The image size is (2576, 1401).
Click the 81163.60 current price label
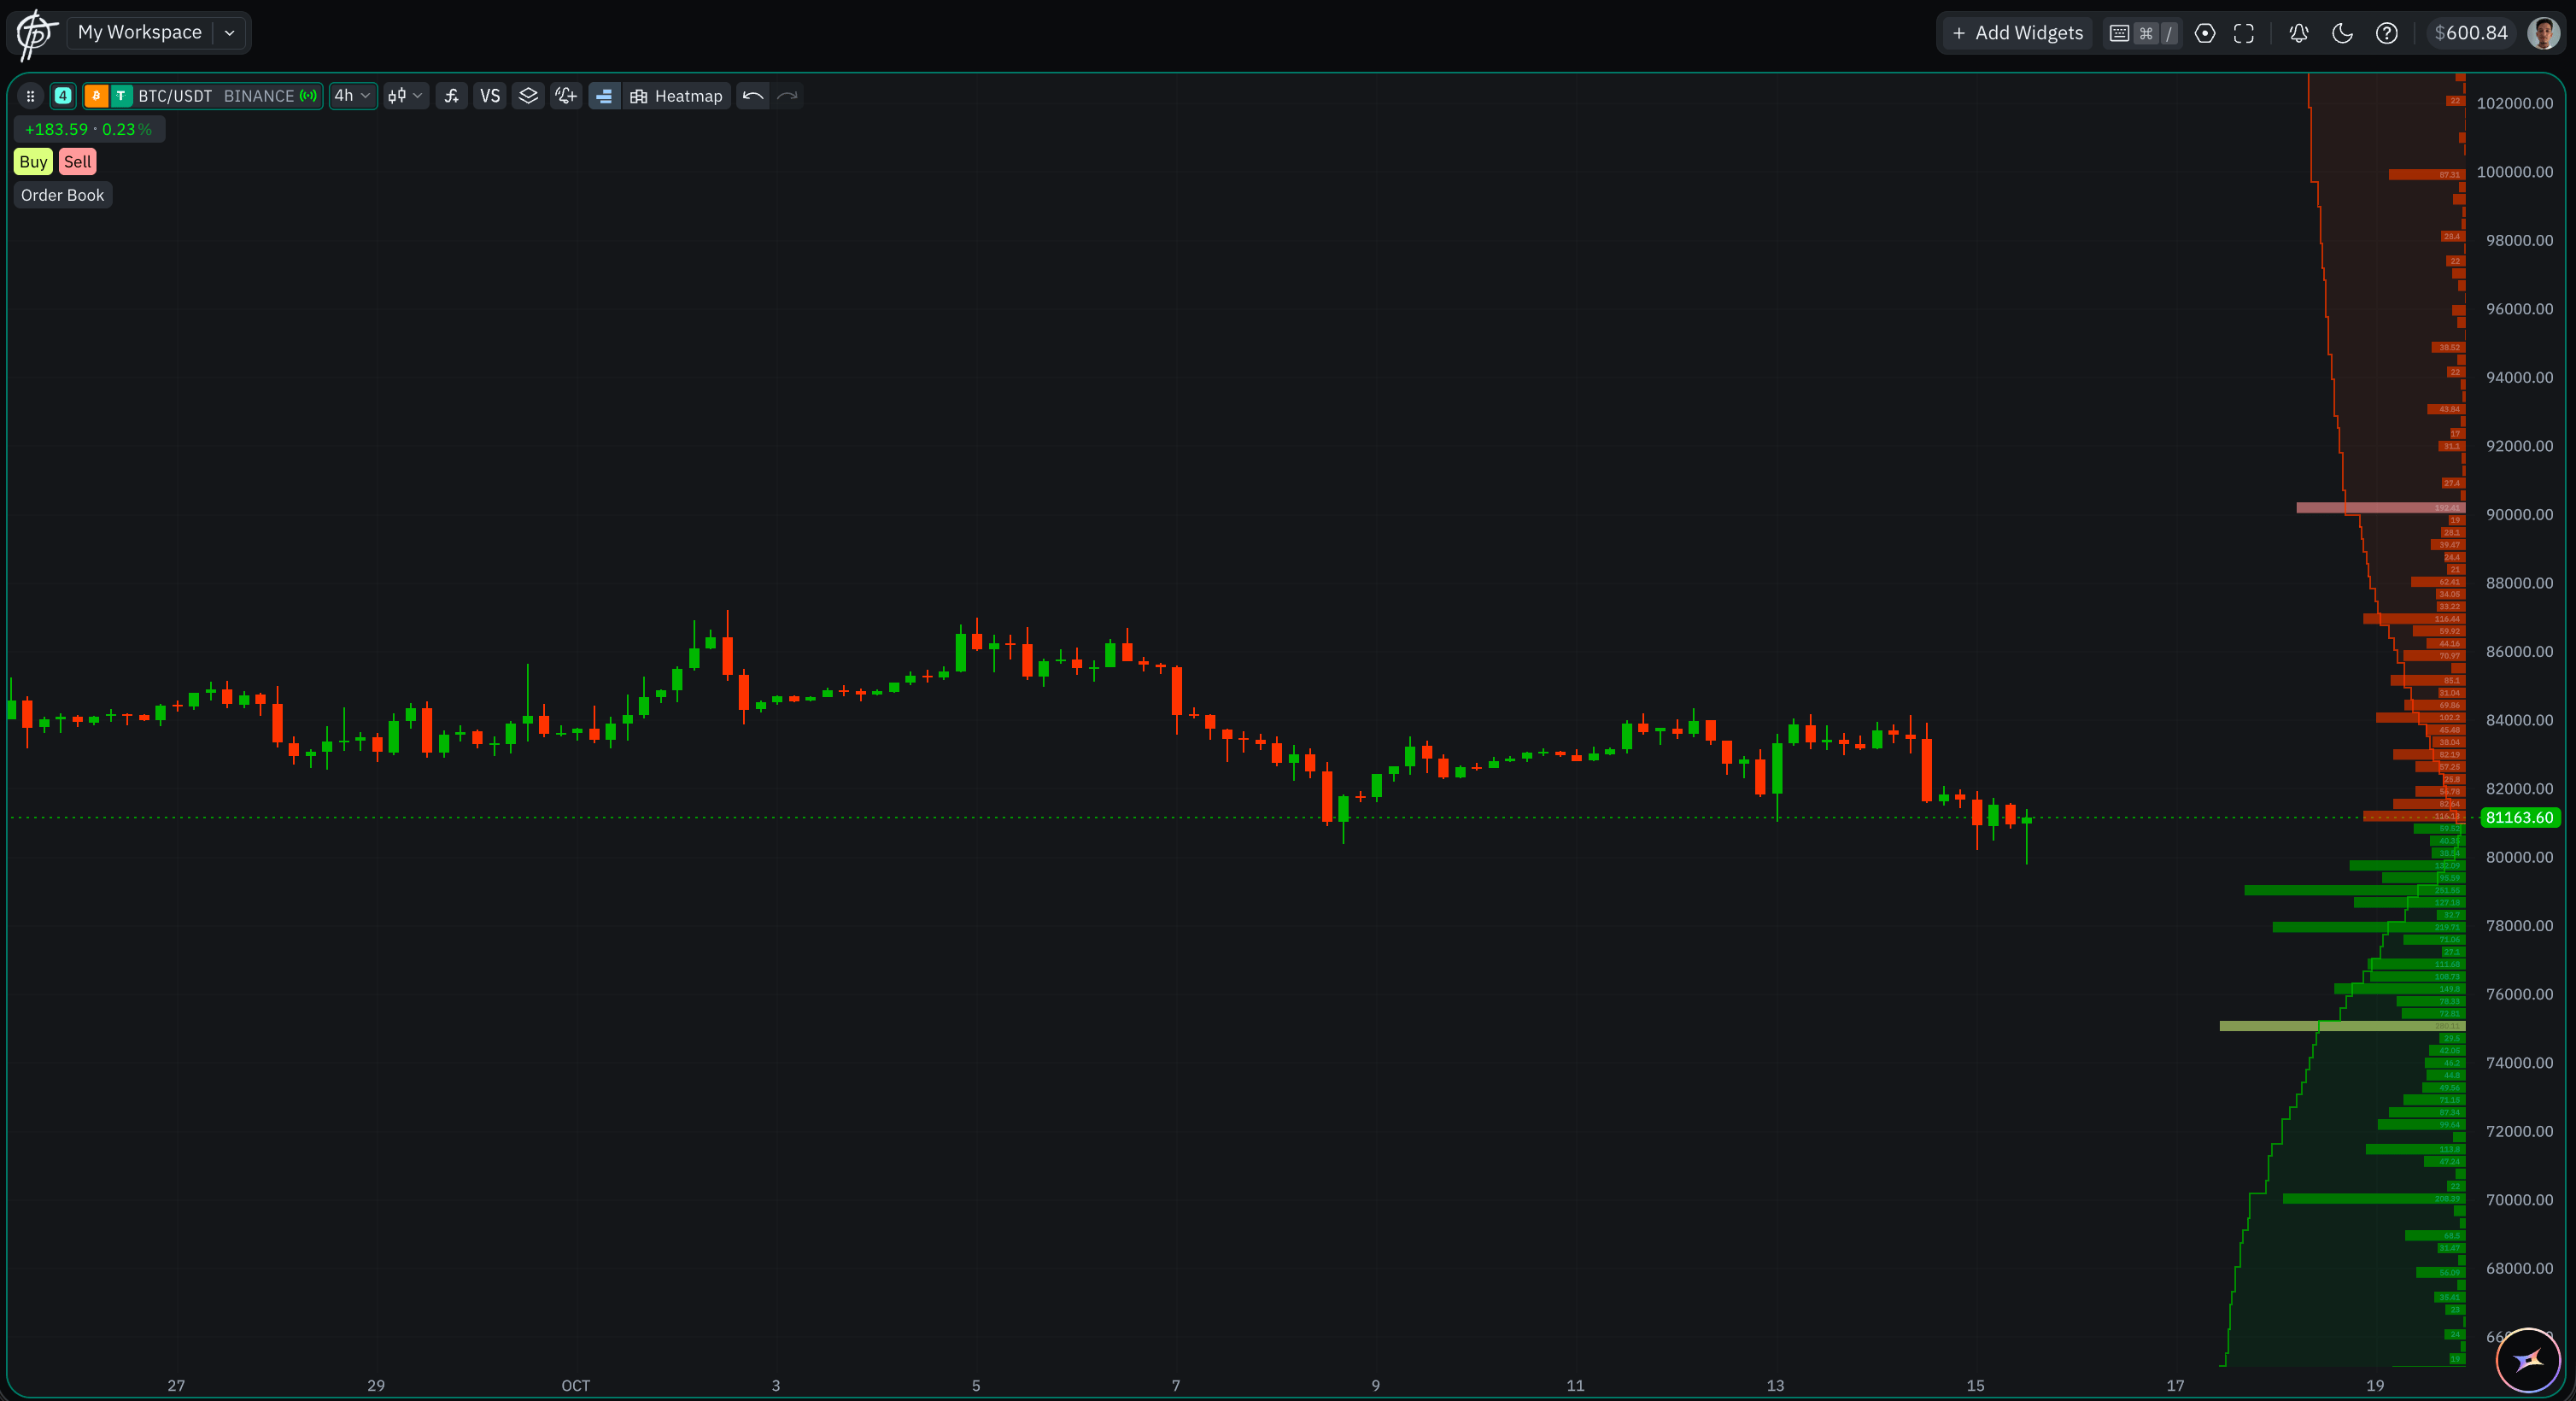coord(2519,817)
